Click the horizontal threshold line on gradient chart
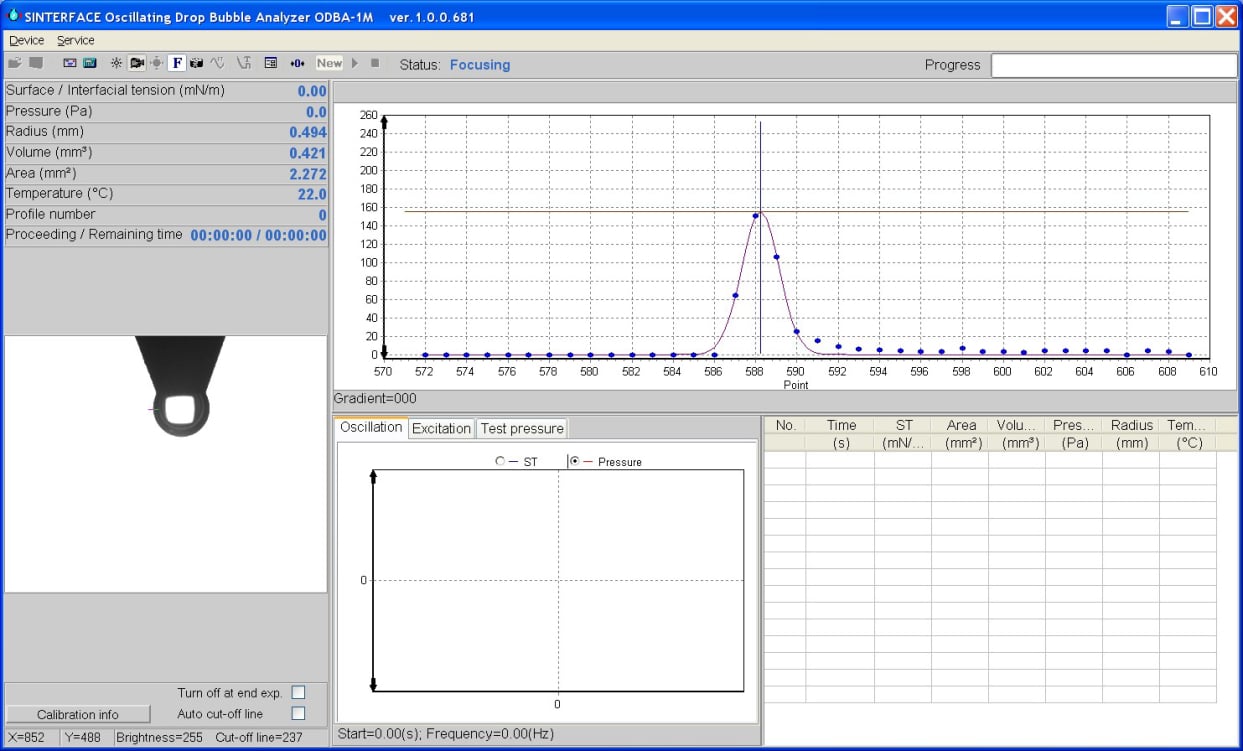 pyautogui.click(x=796, y=211)
